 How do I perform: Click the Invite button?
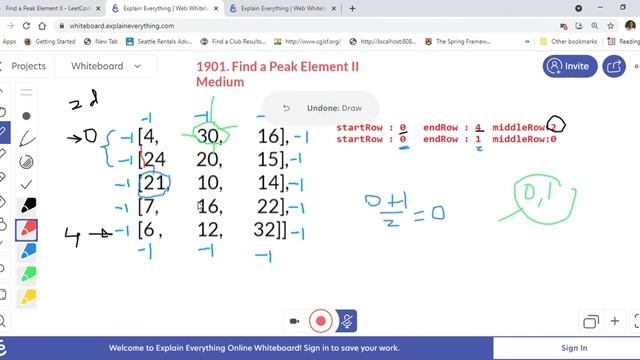pyautogui.click(x=570, y=66)
